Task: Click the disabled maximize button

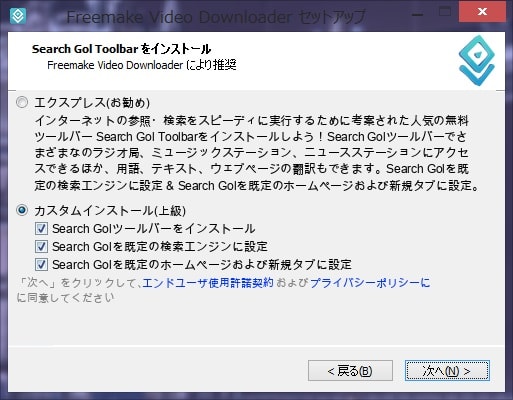Action: tap(445, 12)
